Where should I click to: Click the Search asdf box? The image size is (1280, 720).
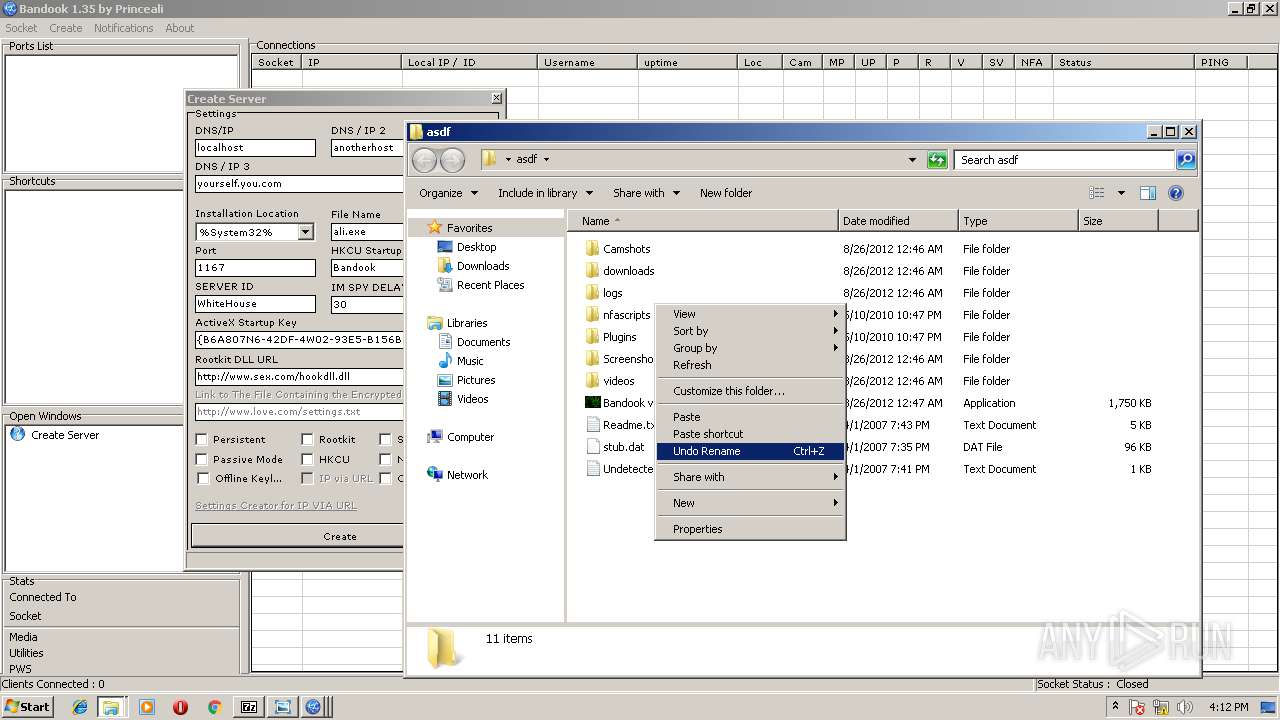click(x=1065, y=160)
